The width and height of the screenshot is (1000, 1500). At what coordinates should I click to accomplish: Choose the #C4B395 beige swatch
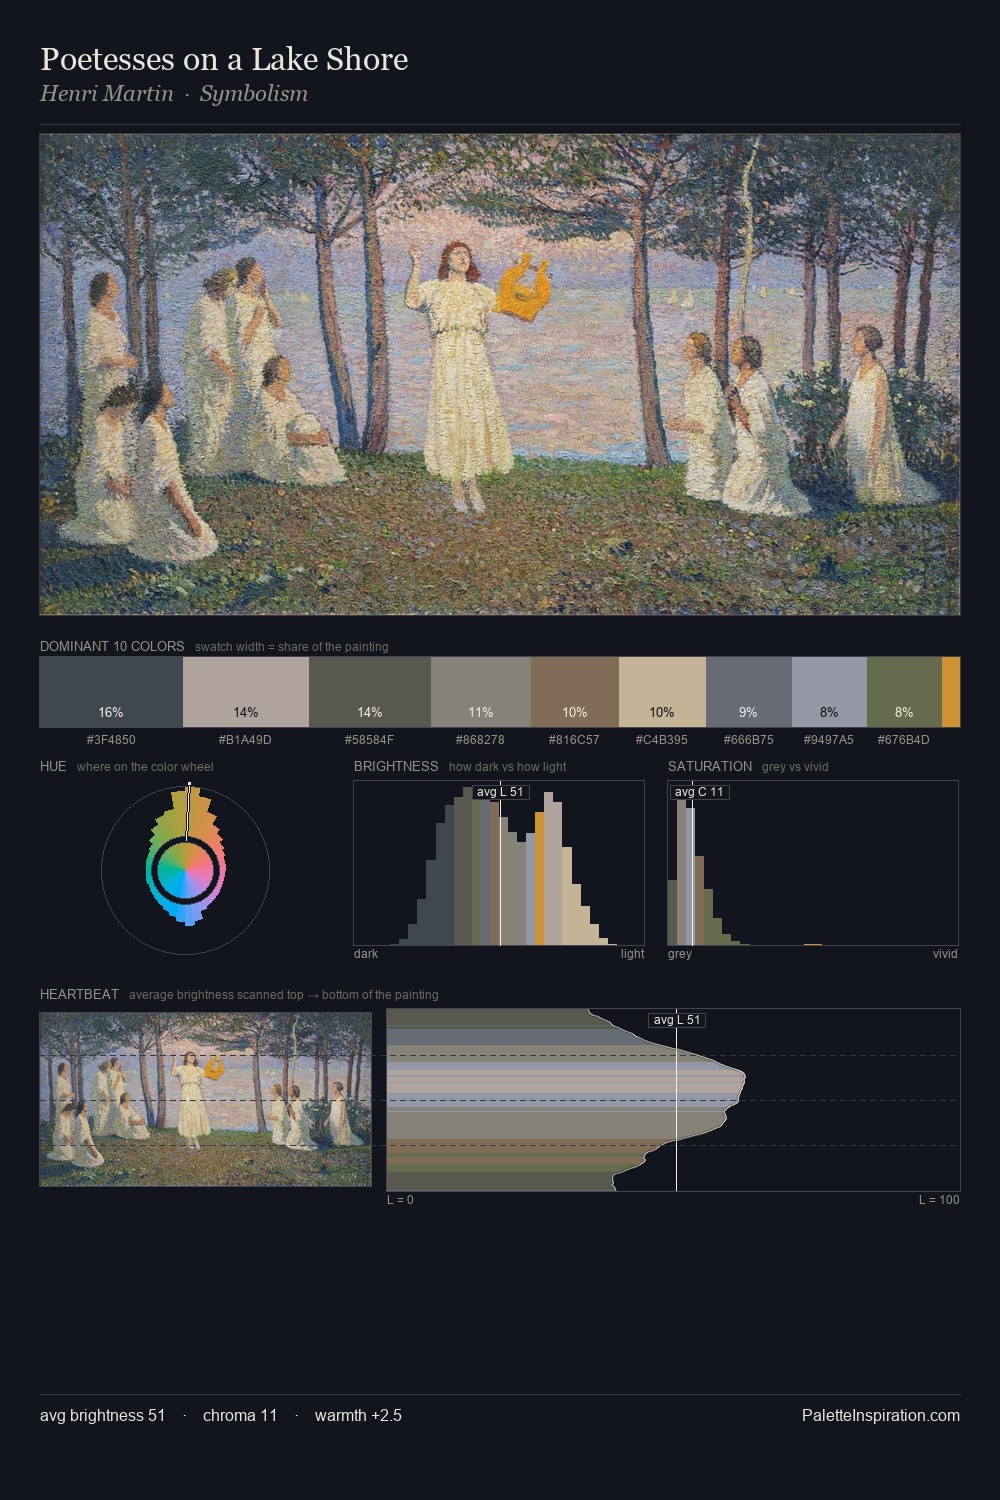pyautogui.click(x=662, y=692)
